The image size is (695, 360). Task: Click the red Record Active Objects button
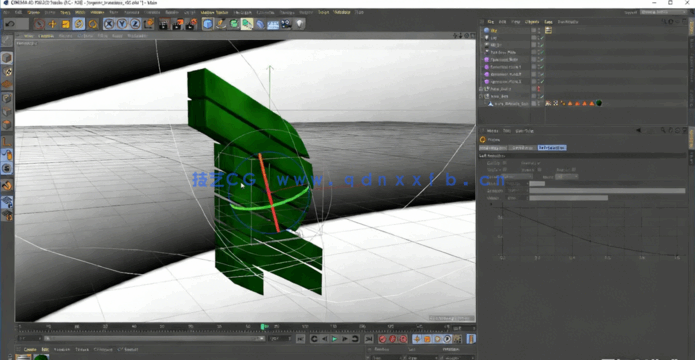(382, 339)
